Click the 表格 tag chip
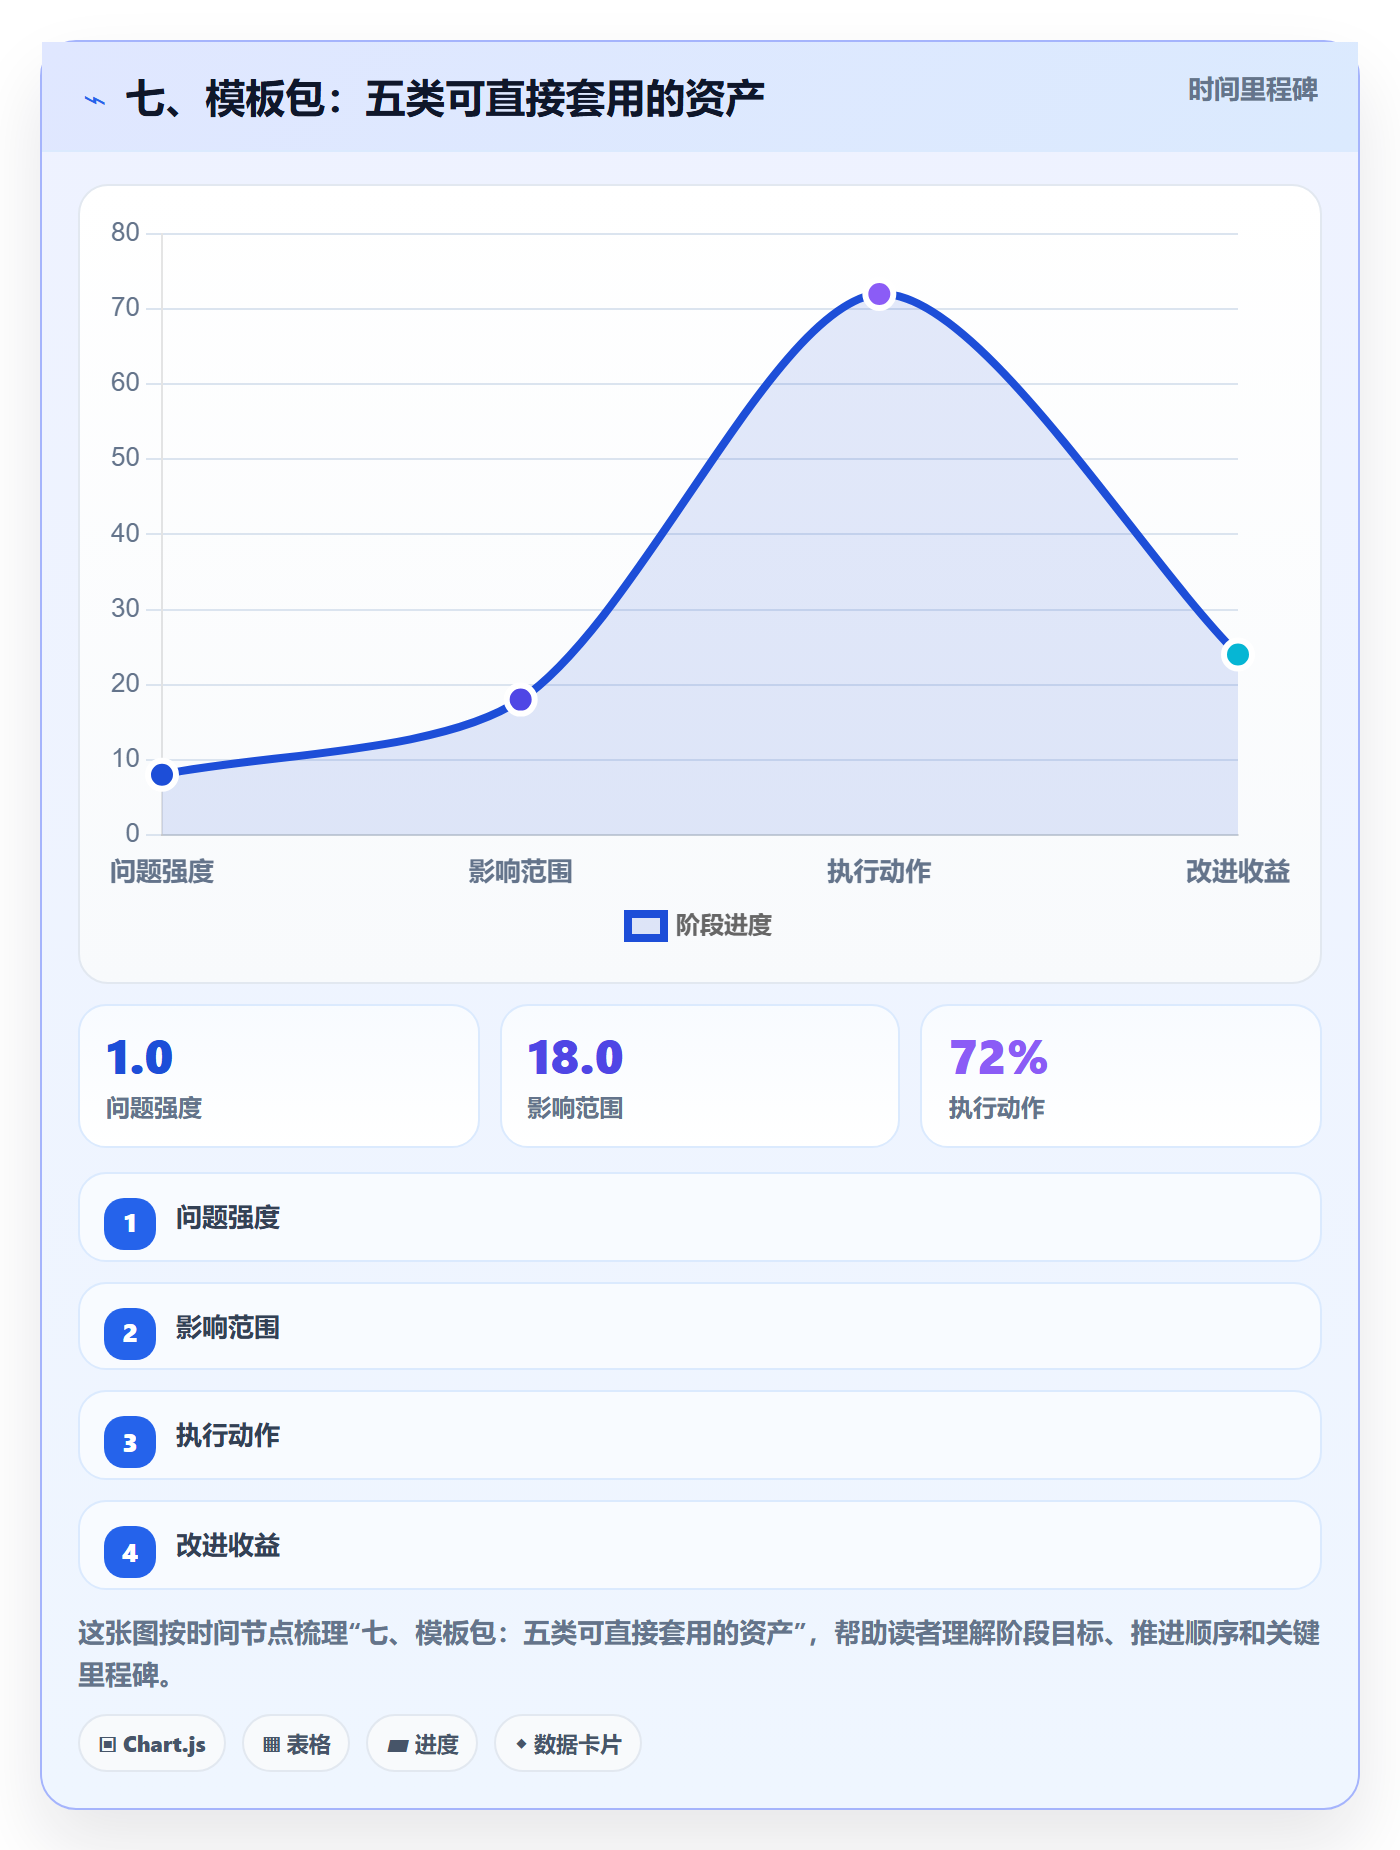 click(296, 1744)
